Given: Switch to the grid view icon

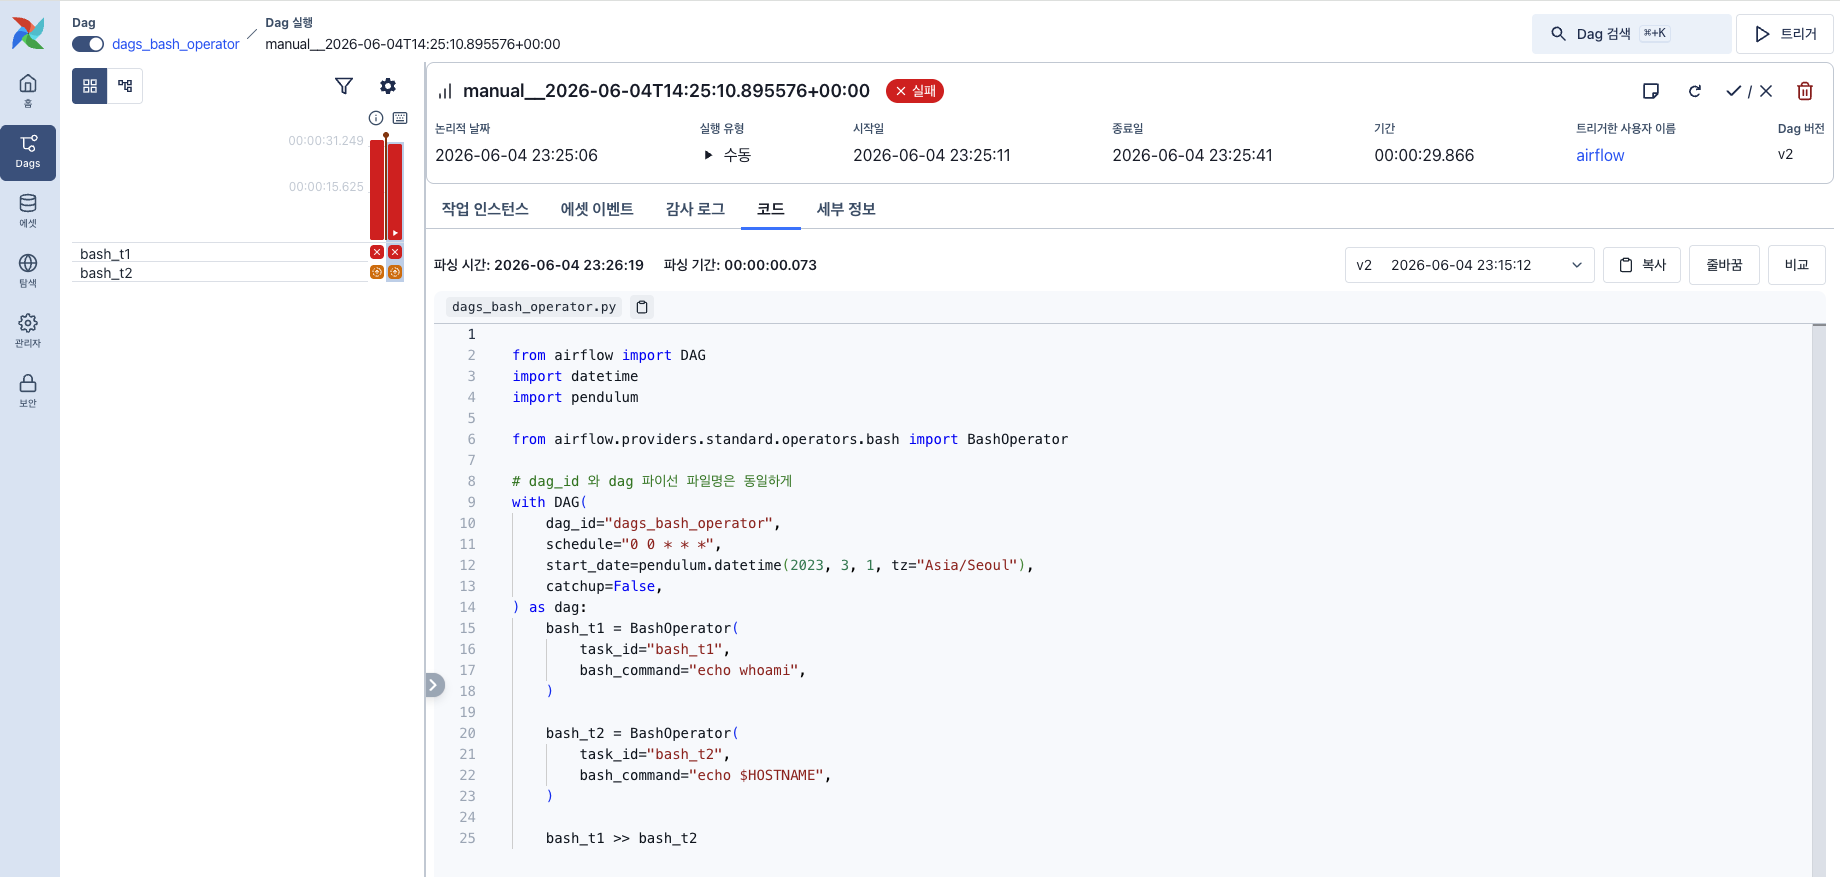Looking at the screenshot, I should (90, 86).
